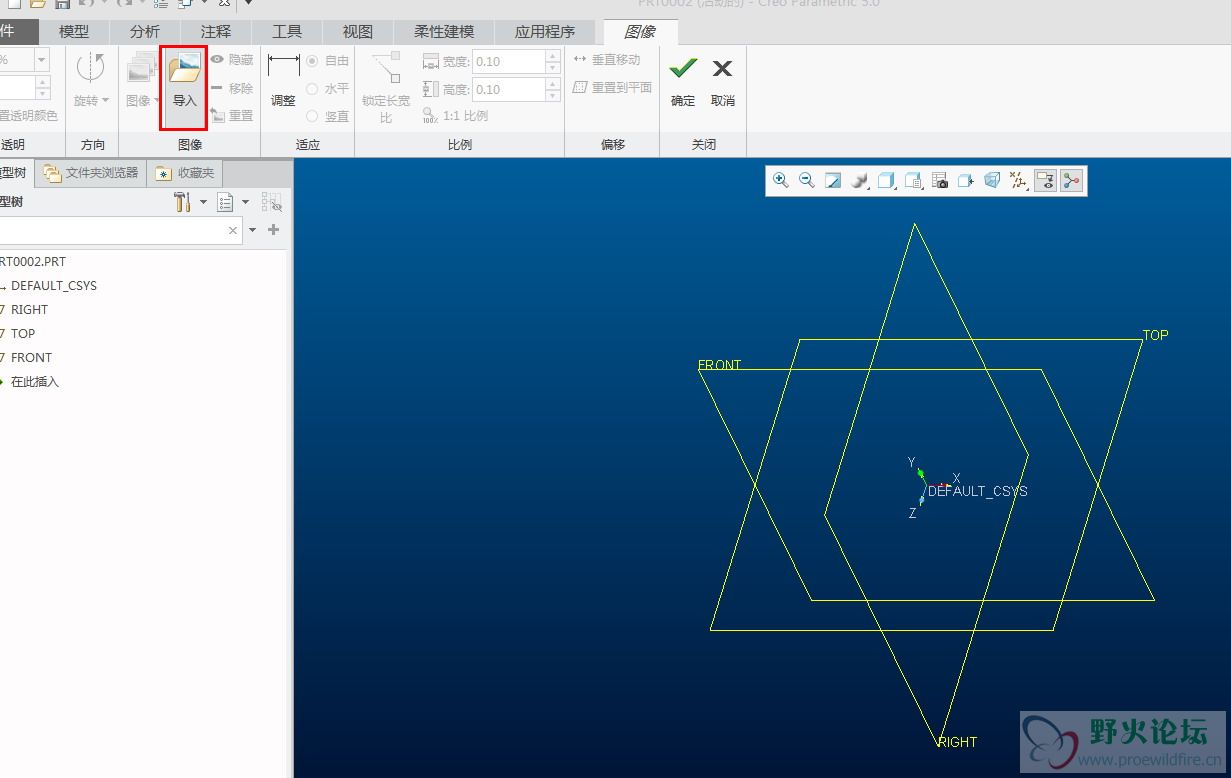Open the view manager icon
Viewport: 1231px width, 778px height.
pos(913,181)
